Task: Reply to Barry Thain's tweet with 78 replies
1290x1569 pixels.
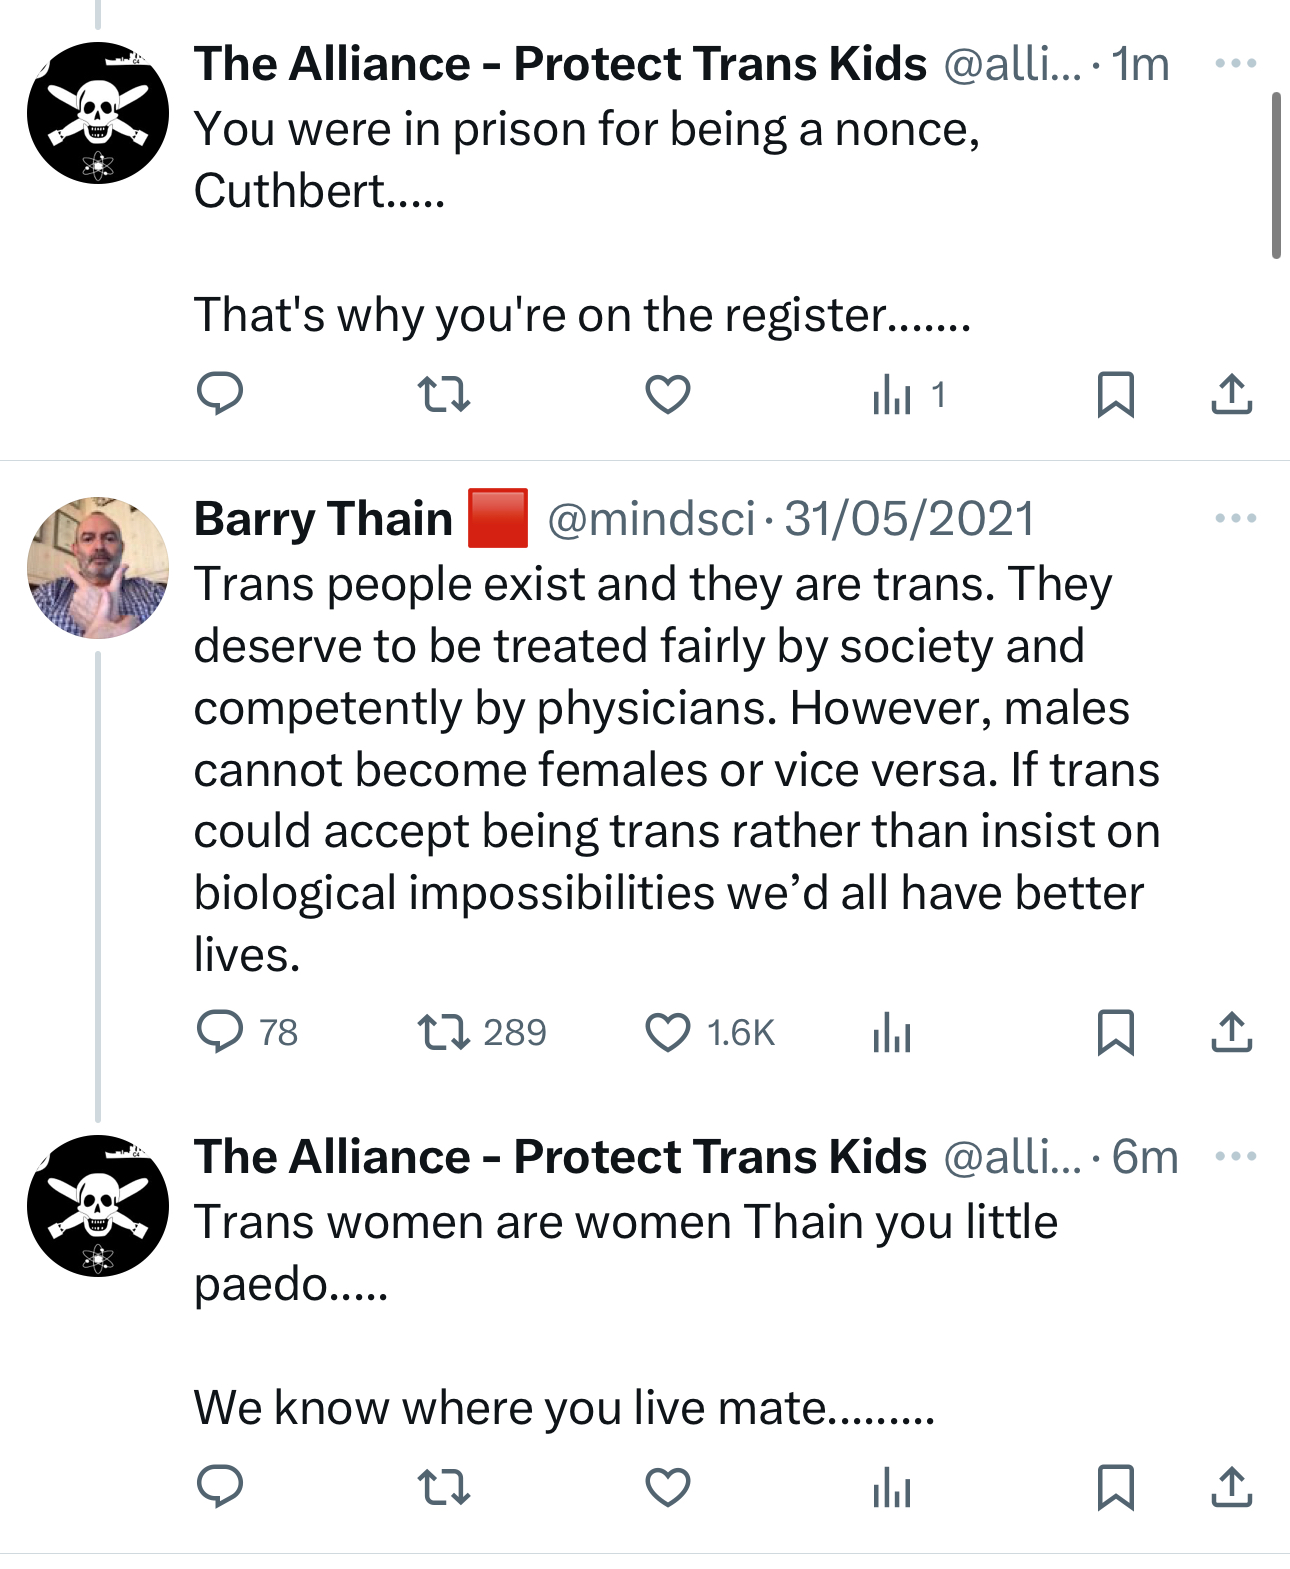Action: click(x=220, y=1032)
